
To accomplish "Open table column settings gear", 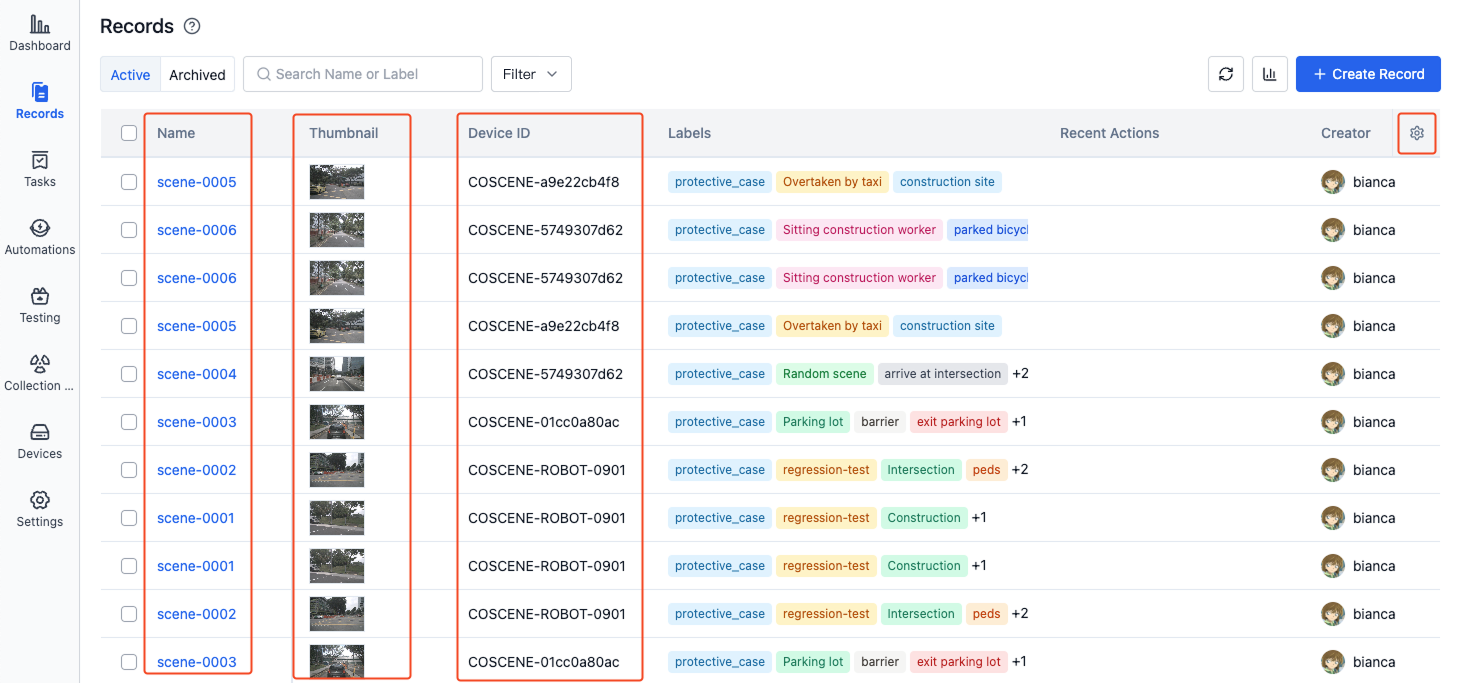I will coord(1416,133).
